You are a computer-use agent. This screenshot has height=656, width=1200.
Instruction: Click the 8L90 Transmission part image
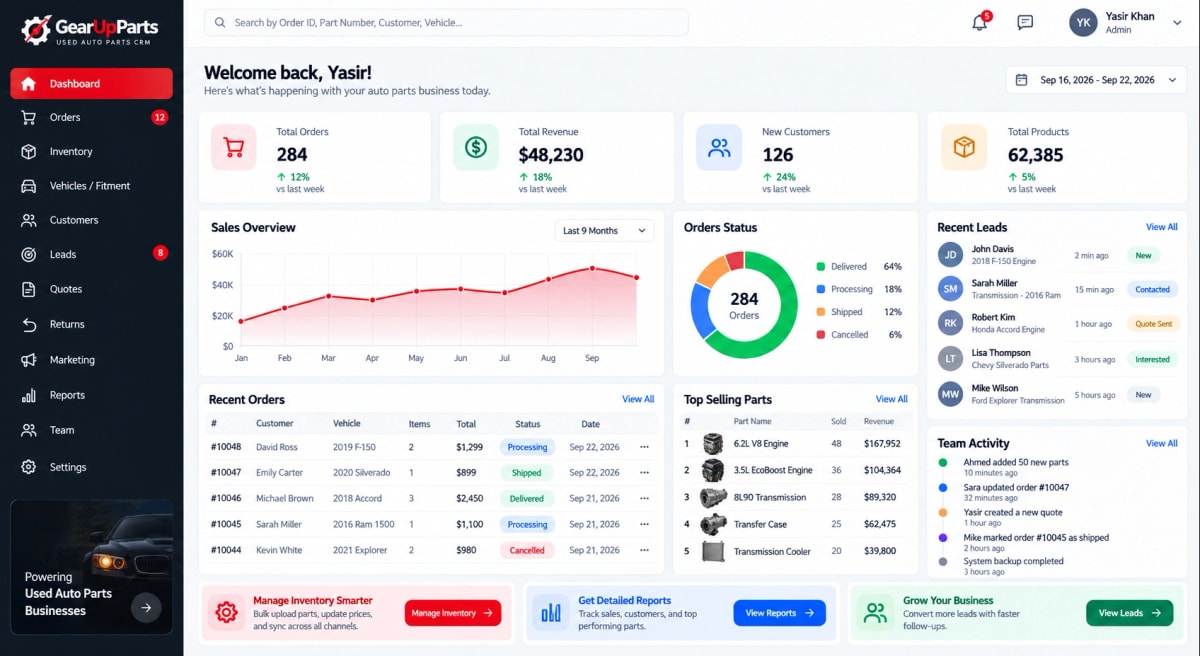click(x=713, y=497)
